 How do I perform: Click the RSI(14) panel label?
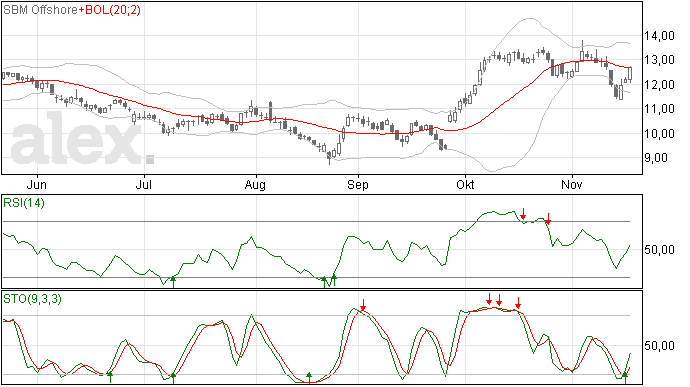24,203
